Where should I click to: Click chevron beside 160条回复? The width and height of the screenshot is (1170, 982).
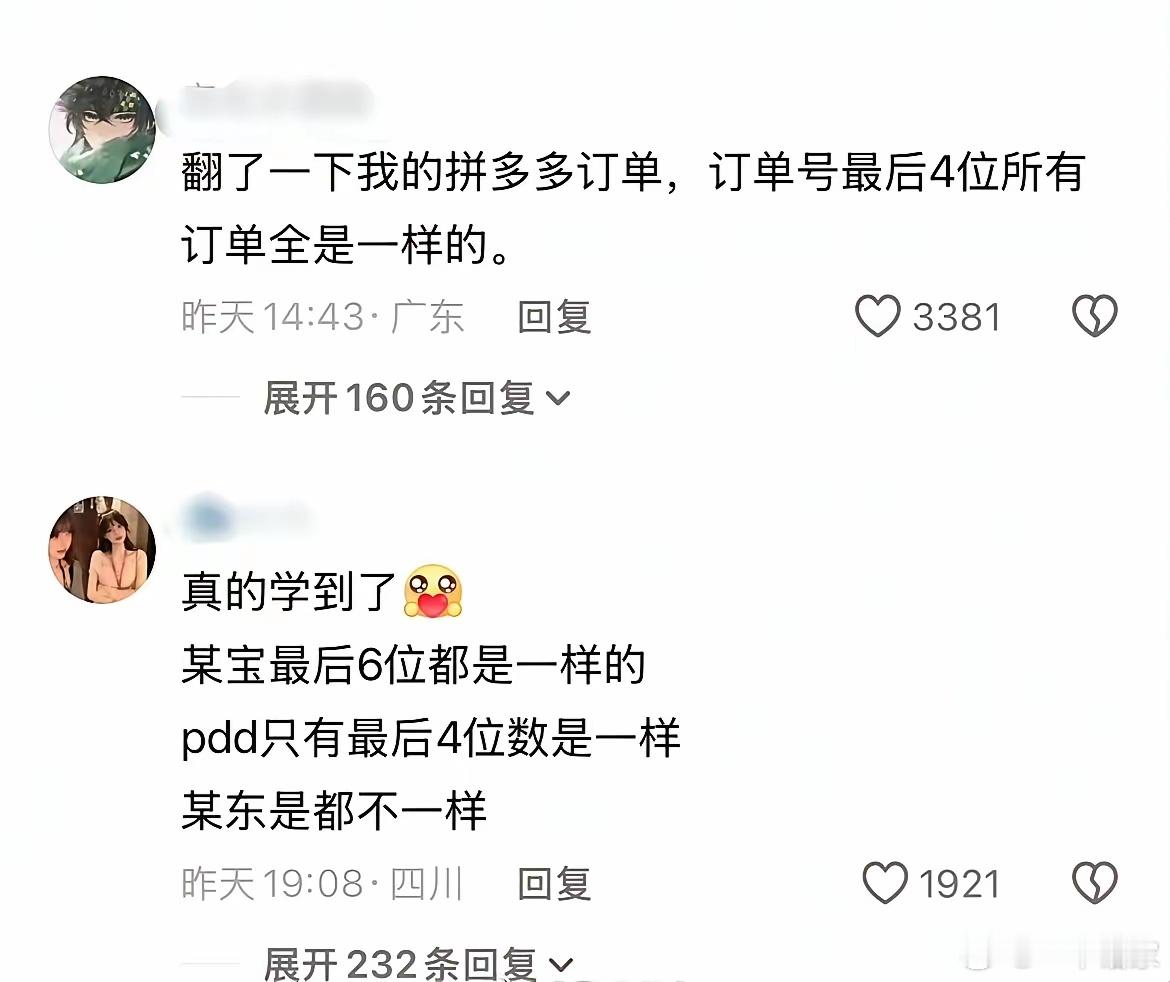(558, 398)
